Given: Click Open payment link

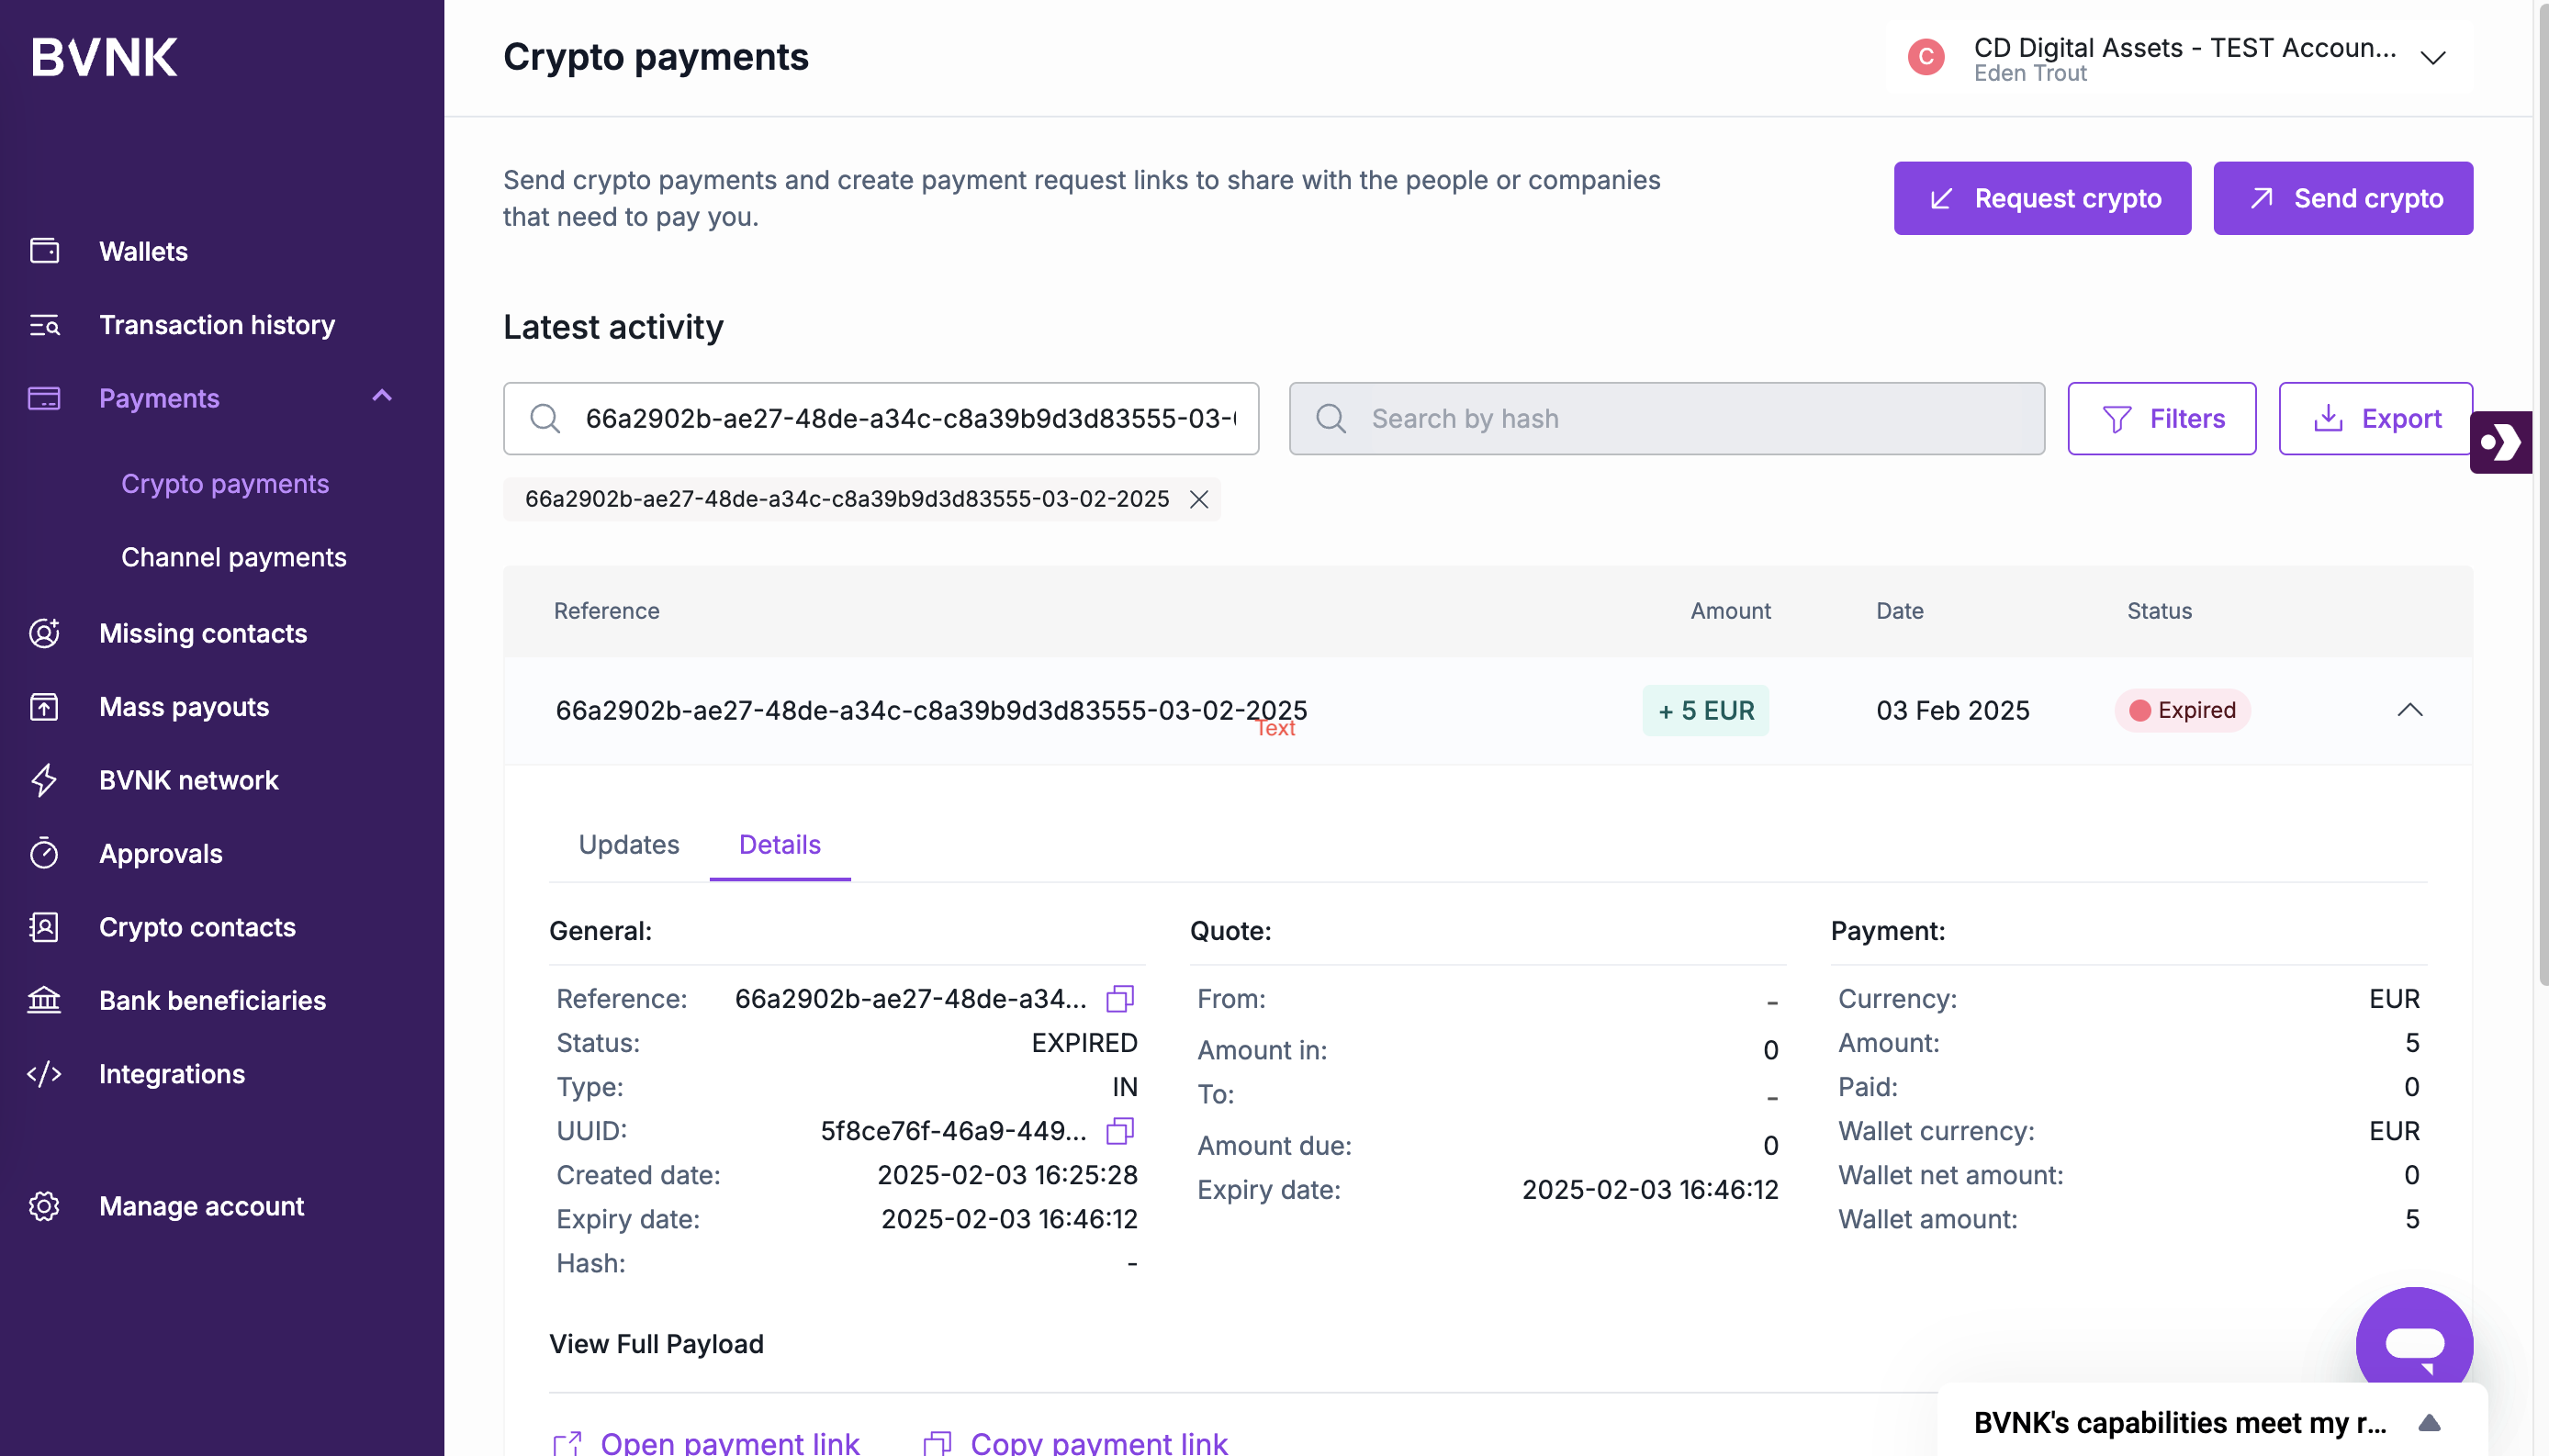Looking at the screenshot, I should click(706, 1442).
